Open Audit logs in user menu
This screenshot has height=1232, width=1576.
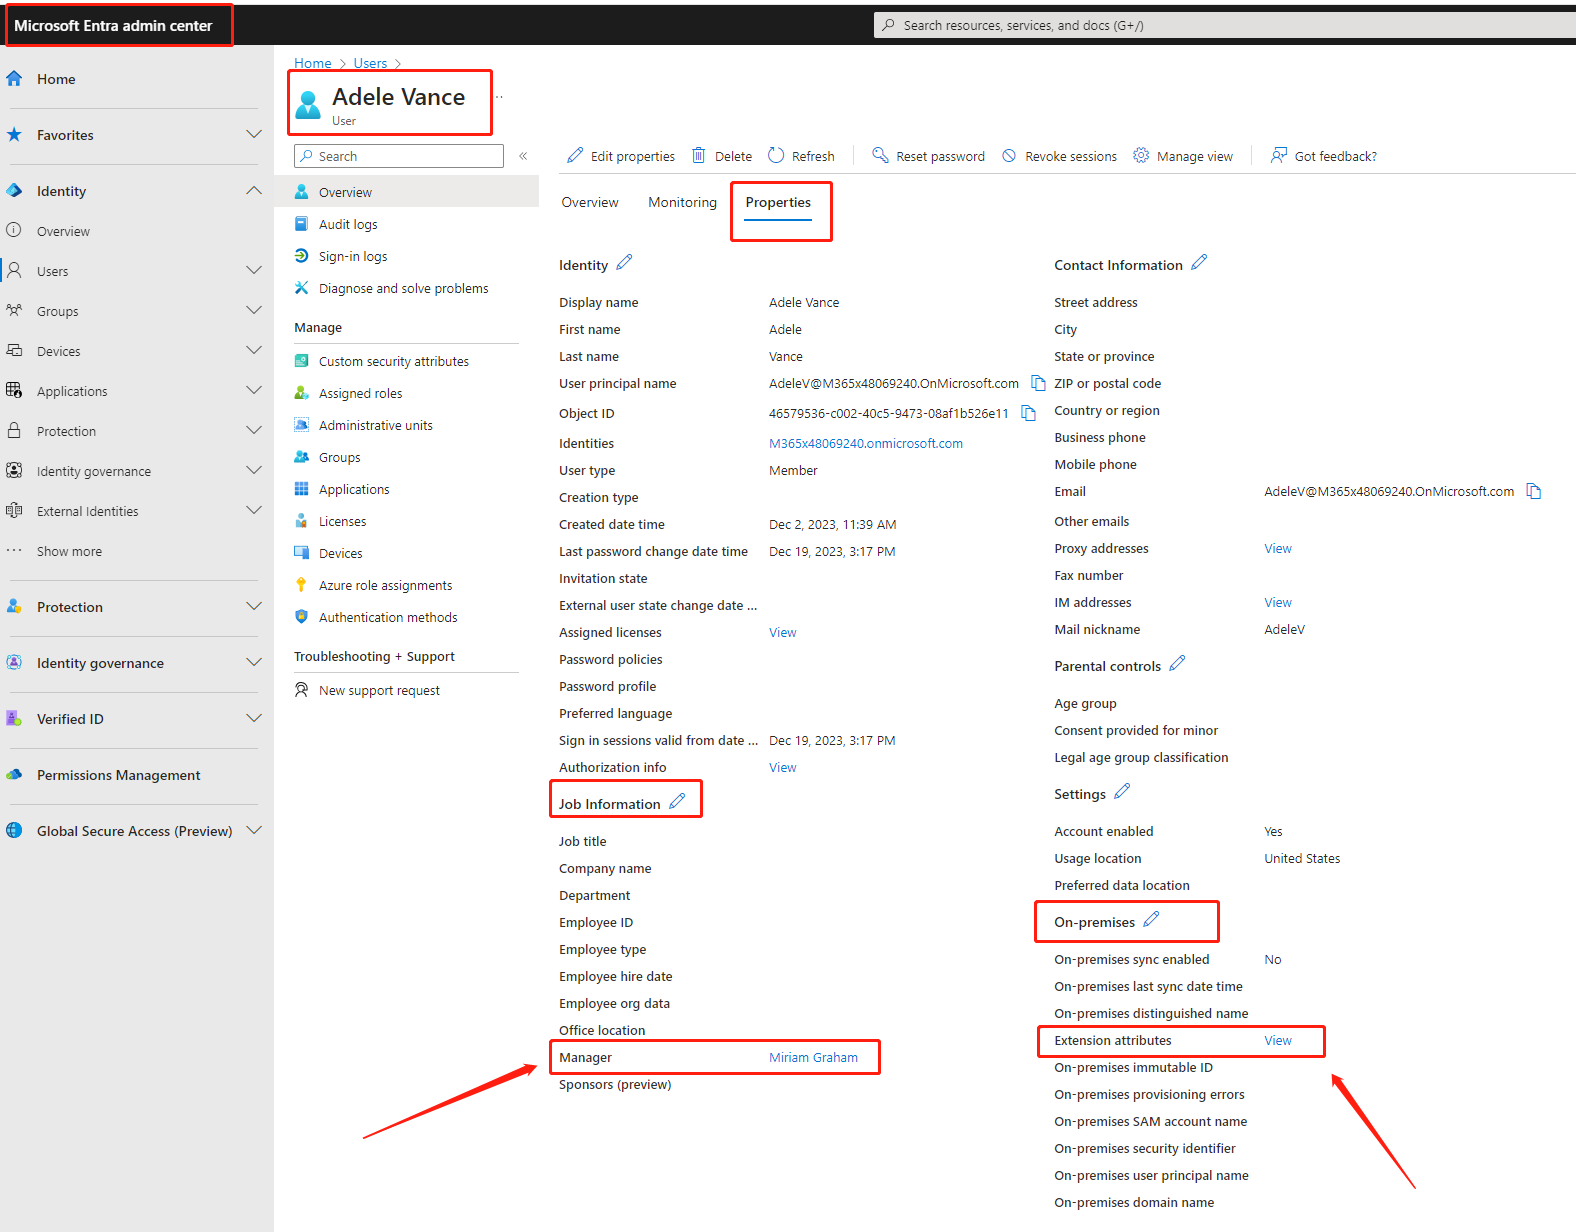(x=348, y=224)
